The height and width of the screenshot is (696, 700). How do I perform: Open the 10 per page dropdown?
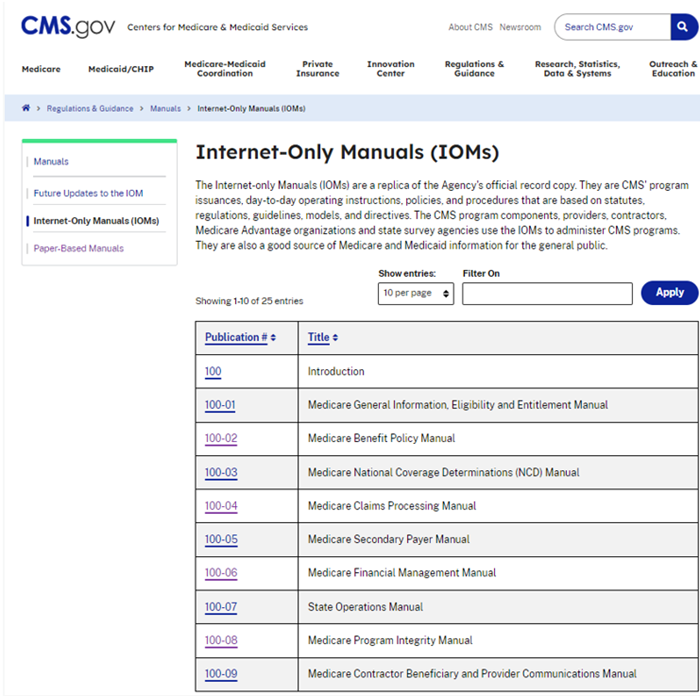tap(416, 293)
